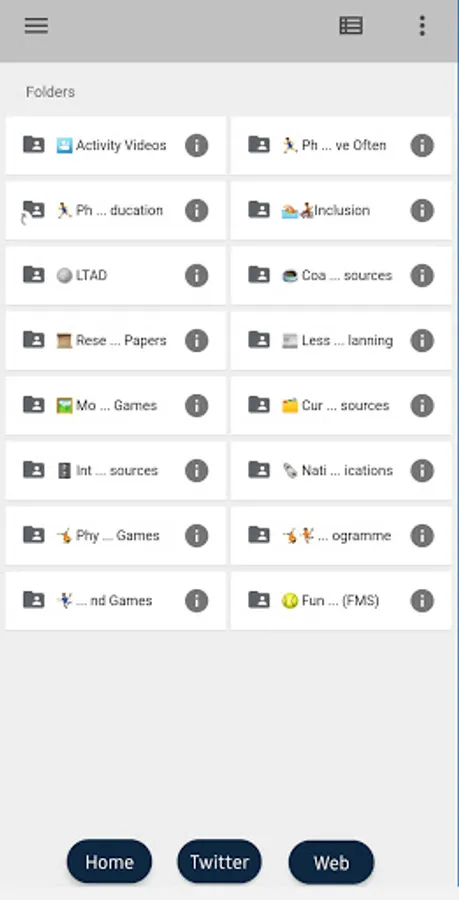Show info for Activity Videos folder
This screenshot has width=459, height=900.
click(196, 145)
